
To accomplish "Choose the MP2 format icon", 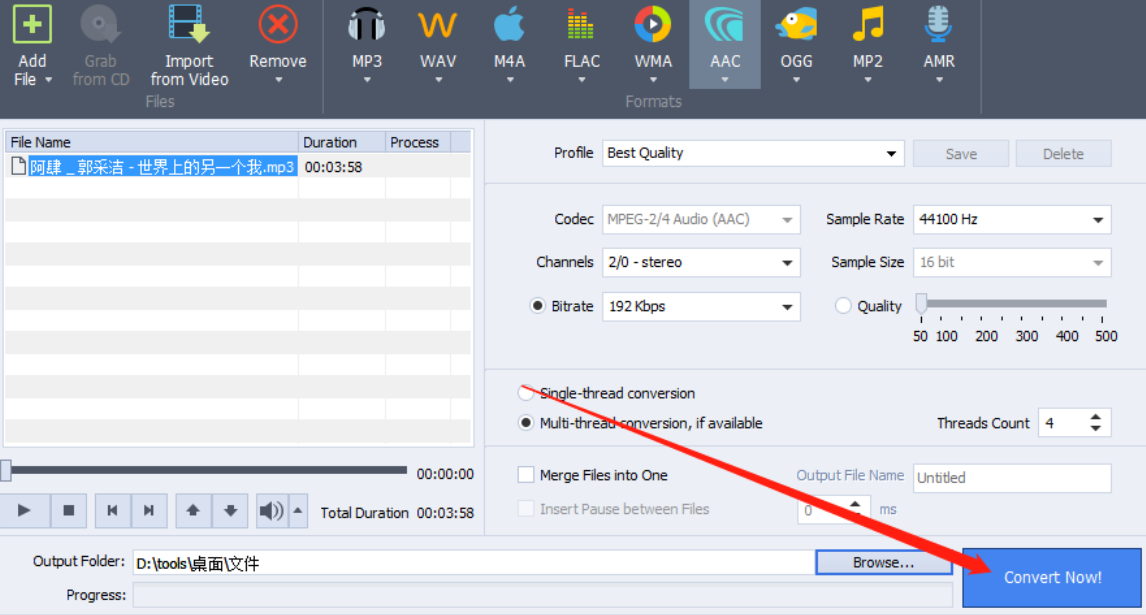I will pyautogui.click(x=868, y=24).
